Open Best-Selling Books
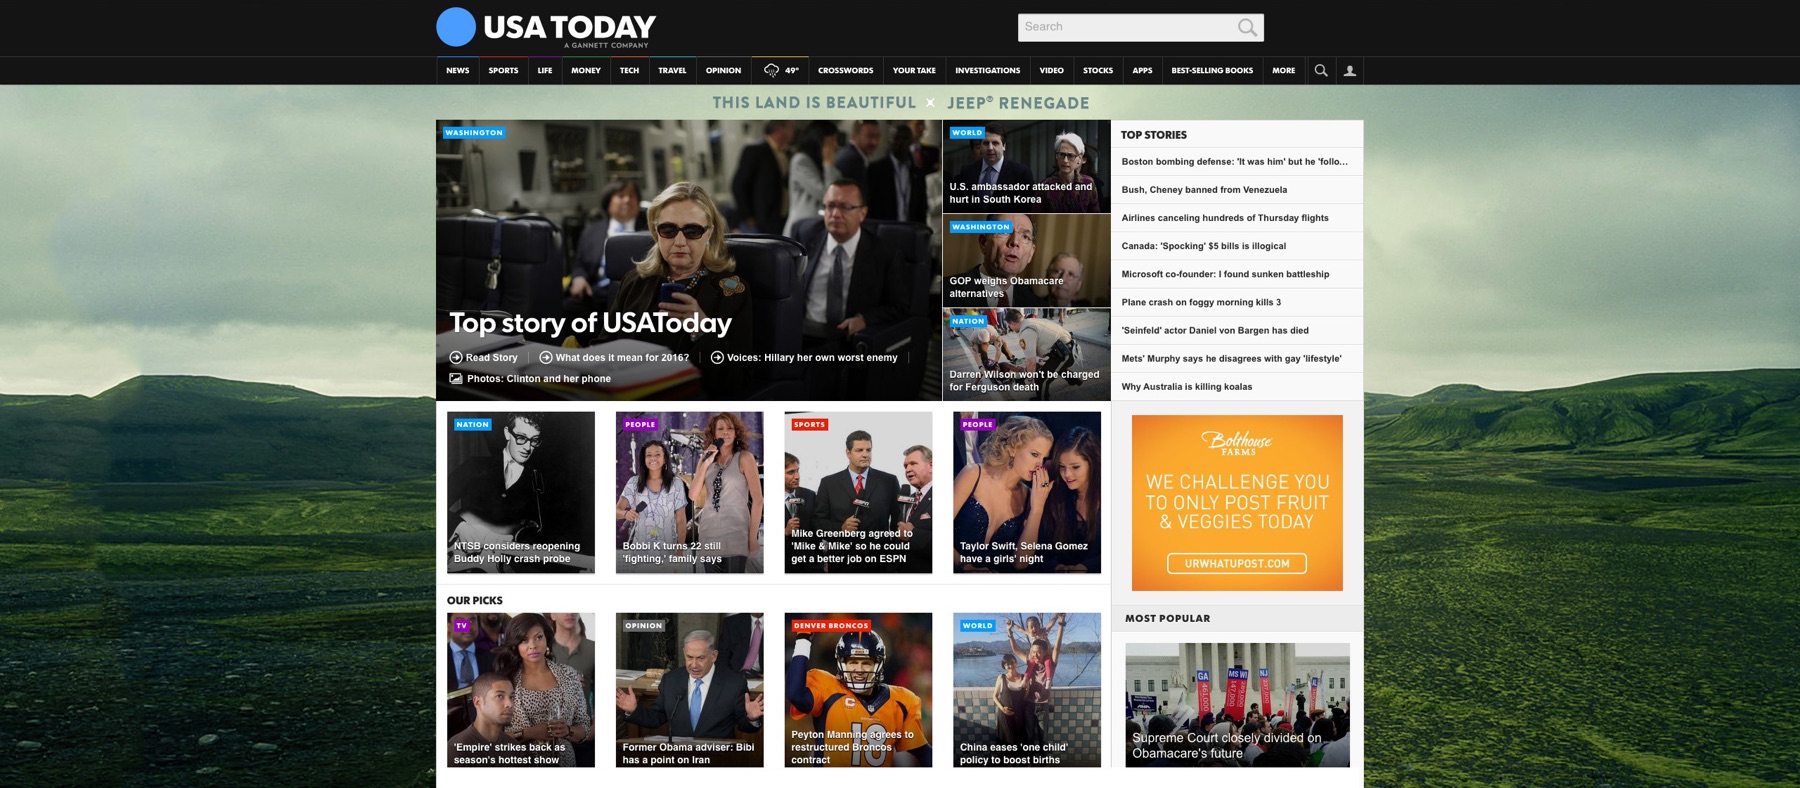The height and width of the screenshot is (788, 1800). (x=1212, y=71)
